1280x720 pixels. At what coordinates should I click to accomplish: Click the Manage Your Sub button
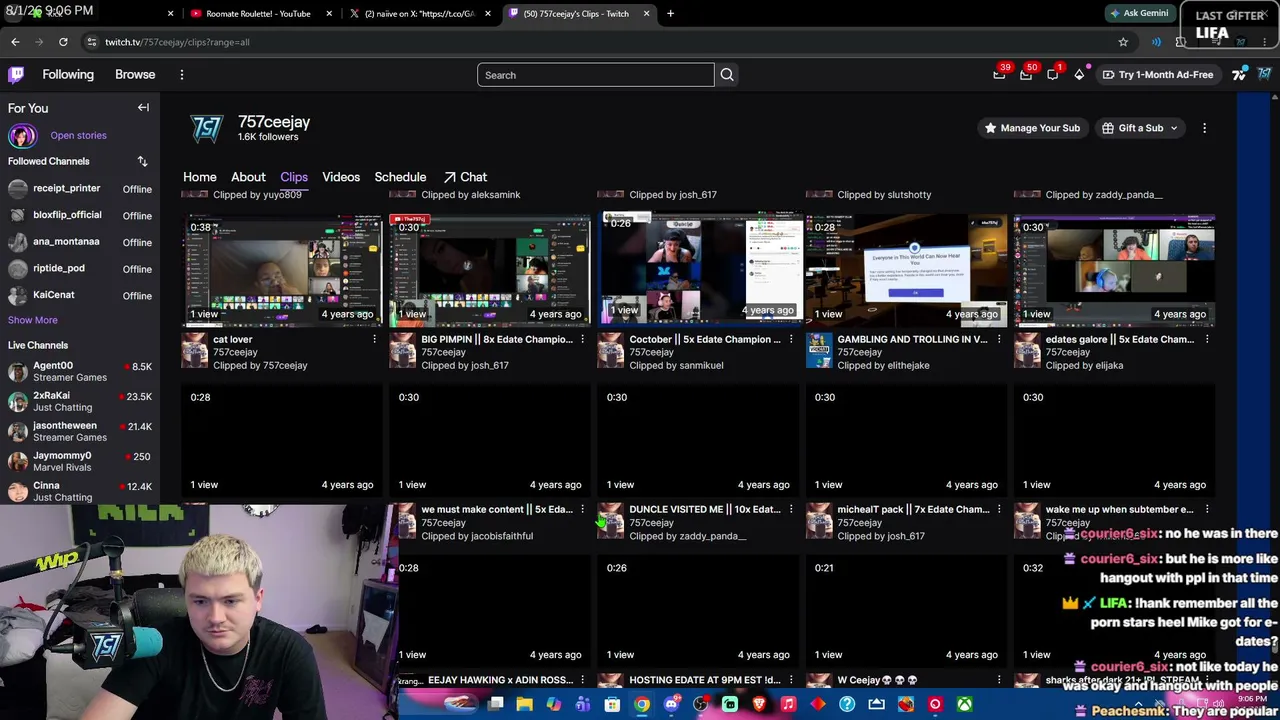click(x=1032, y=128)
